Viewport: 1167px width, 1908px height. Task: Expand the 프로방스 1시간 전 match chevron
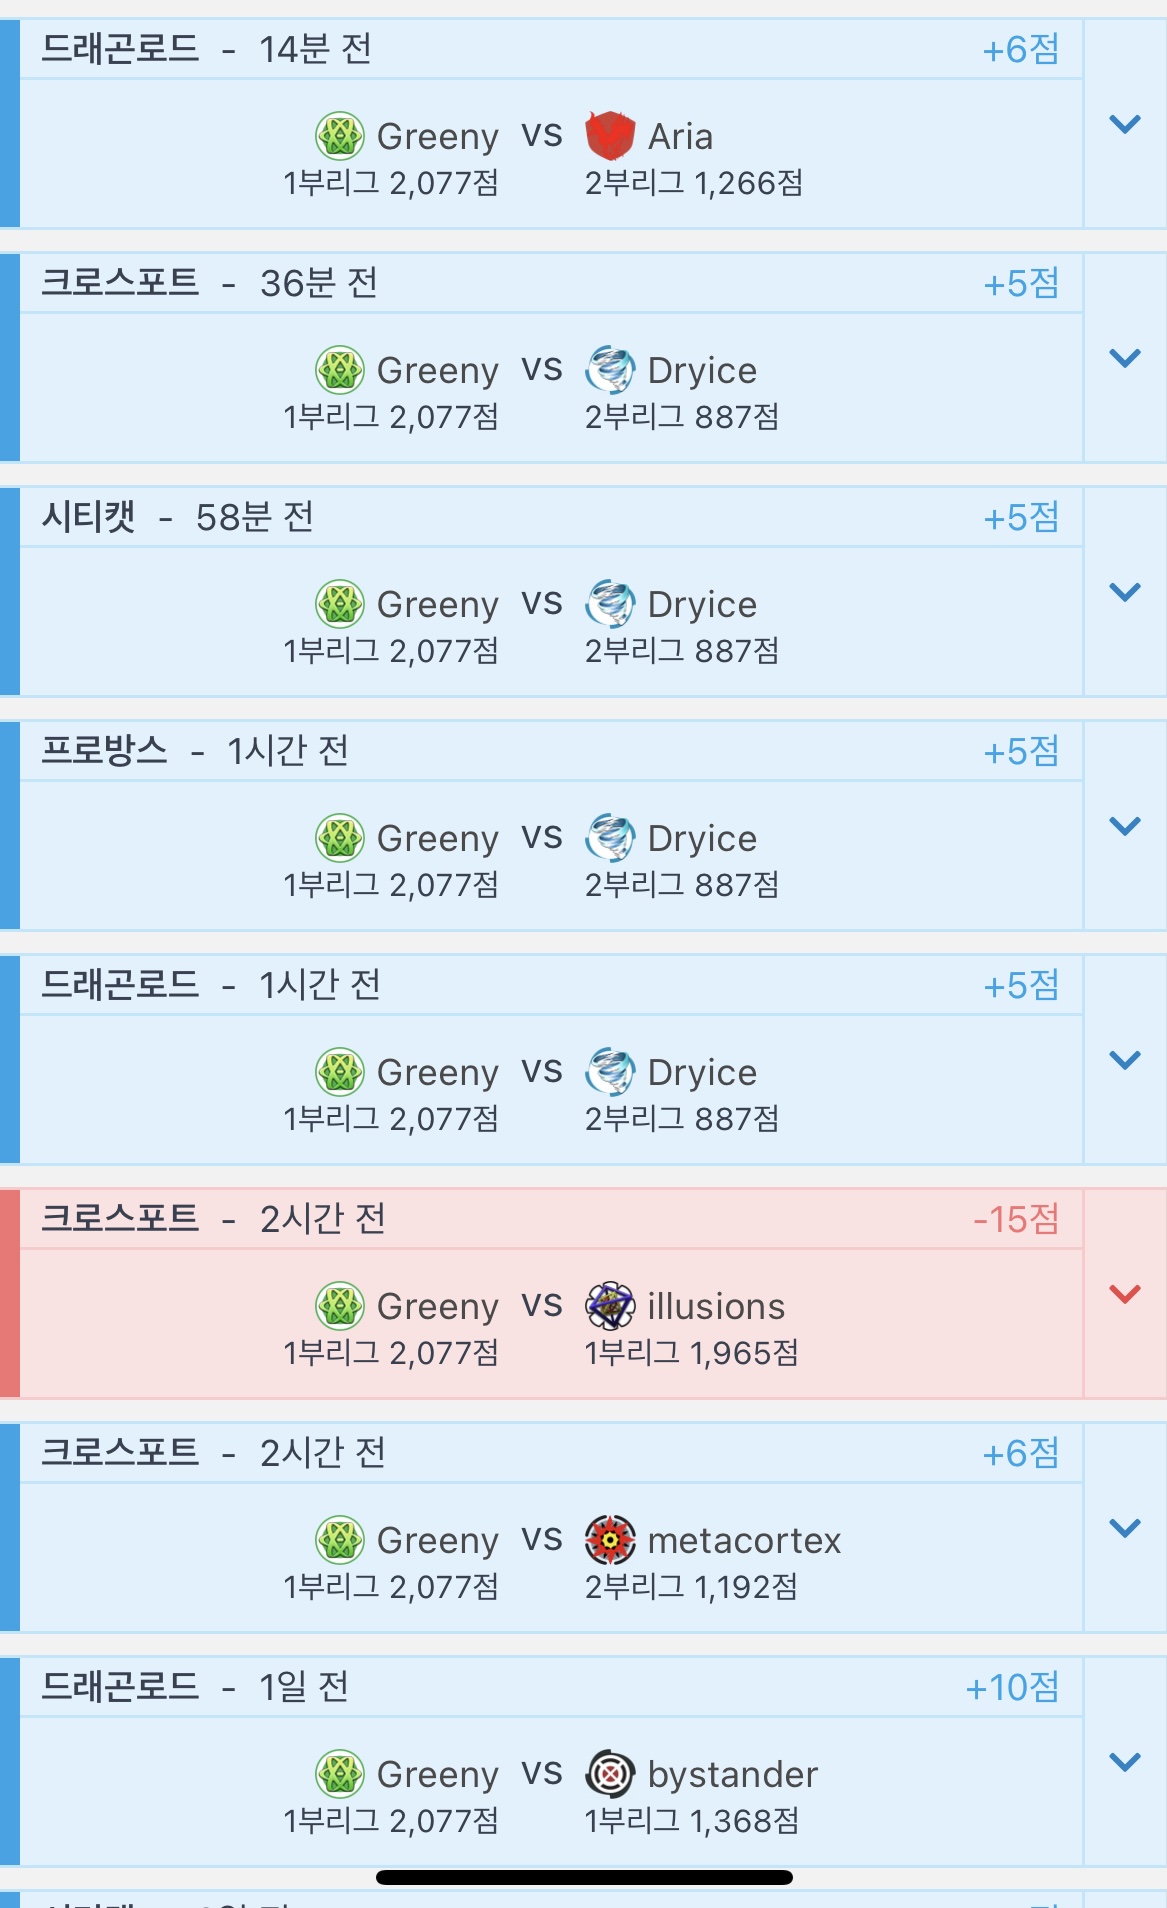(x=1125, y=826)
